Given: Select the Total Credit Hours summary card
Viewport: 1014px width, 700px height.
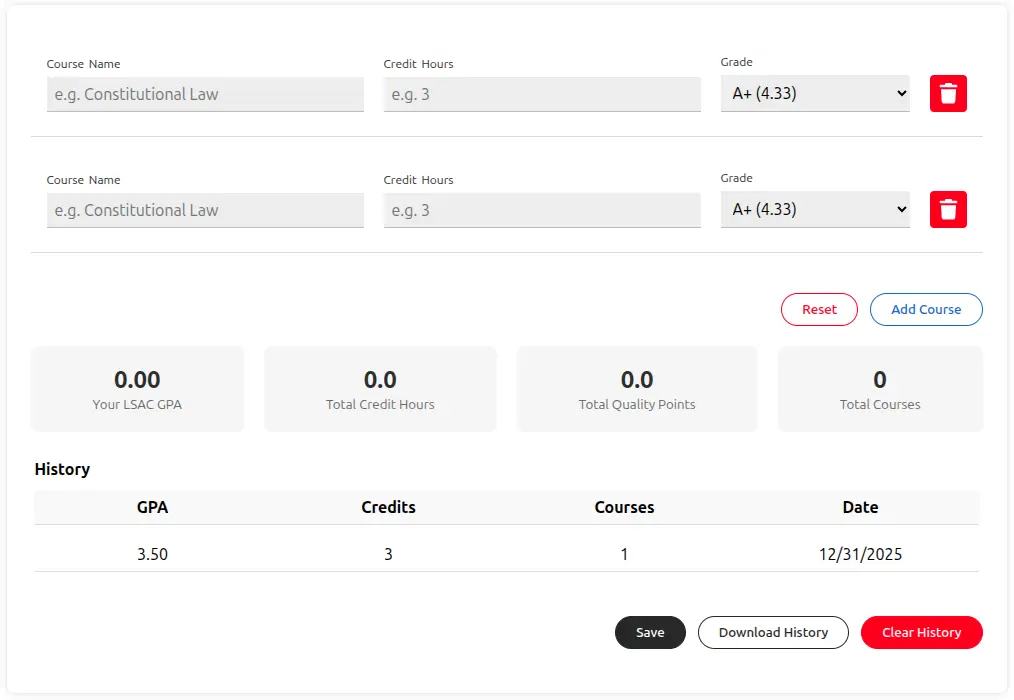Looking at the screenshot, I should click(x=380, y=389).
